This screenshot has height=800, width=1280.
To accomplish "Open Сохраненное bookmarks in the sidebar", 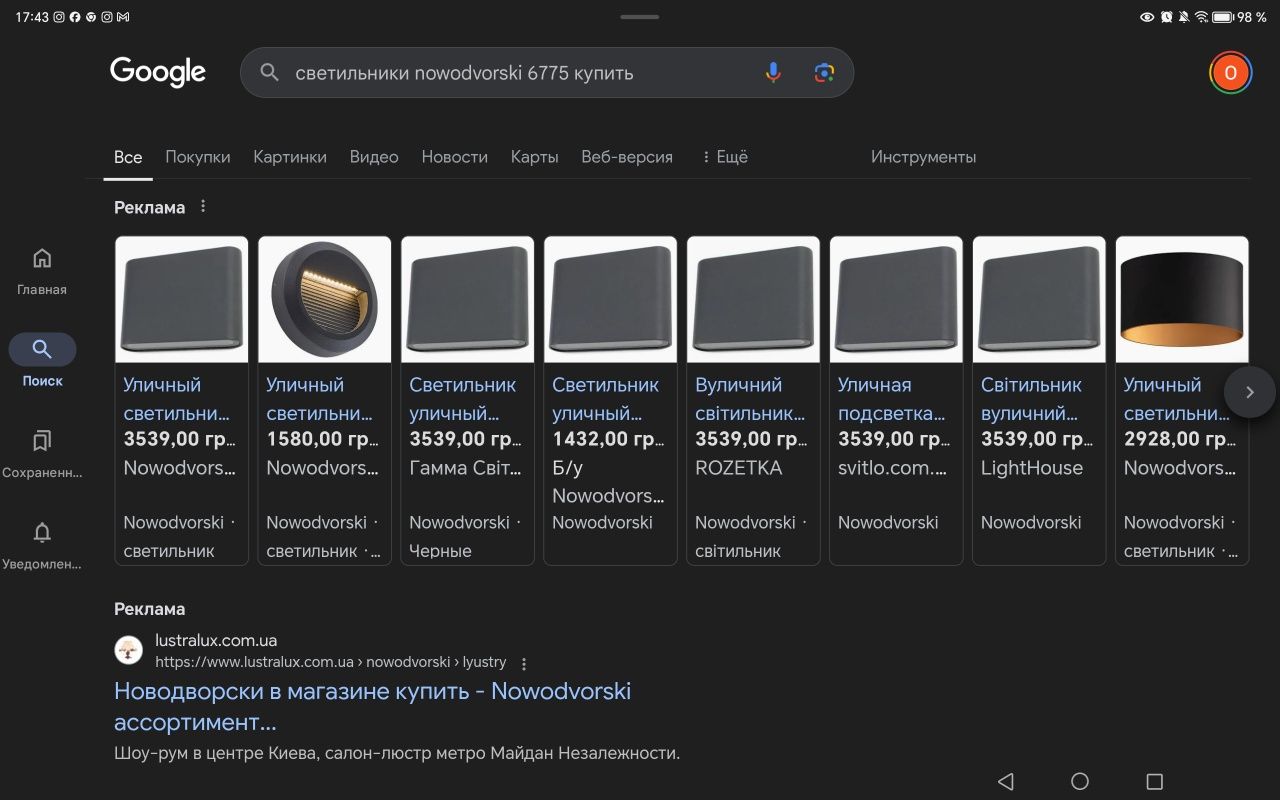I will (x=42, y=454).
